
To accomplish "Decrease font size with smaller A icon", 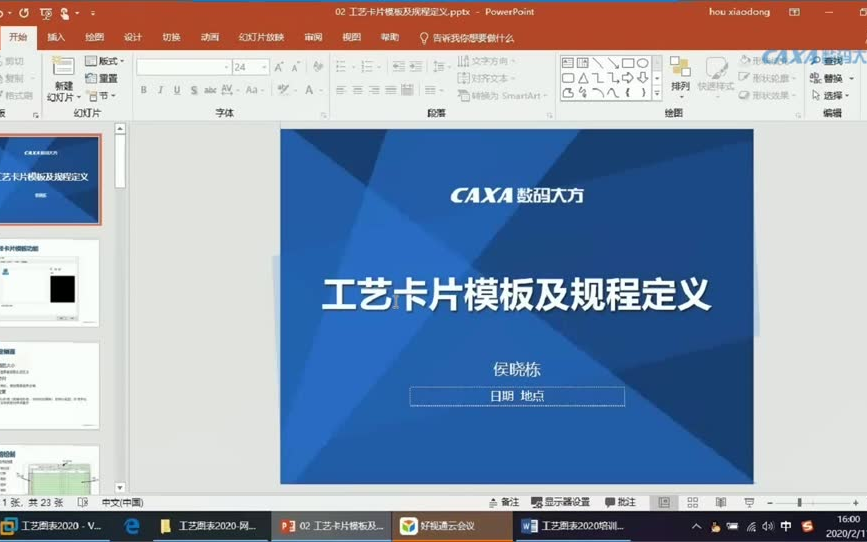I will tap(296, 67).
